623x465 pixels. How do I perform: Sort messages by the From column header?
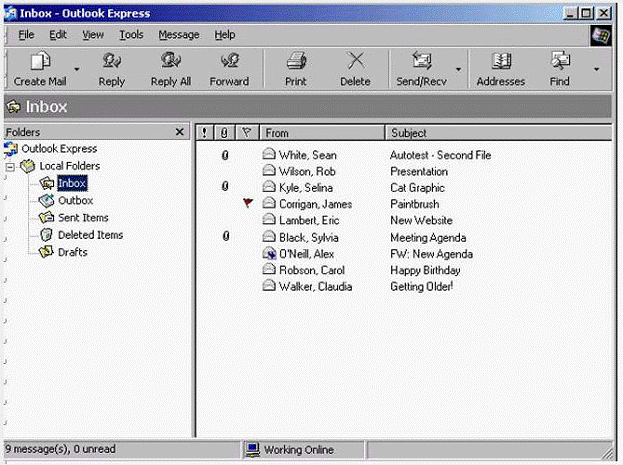pos(320,133)
